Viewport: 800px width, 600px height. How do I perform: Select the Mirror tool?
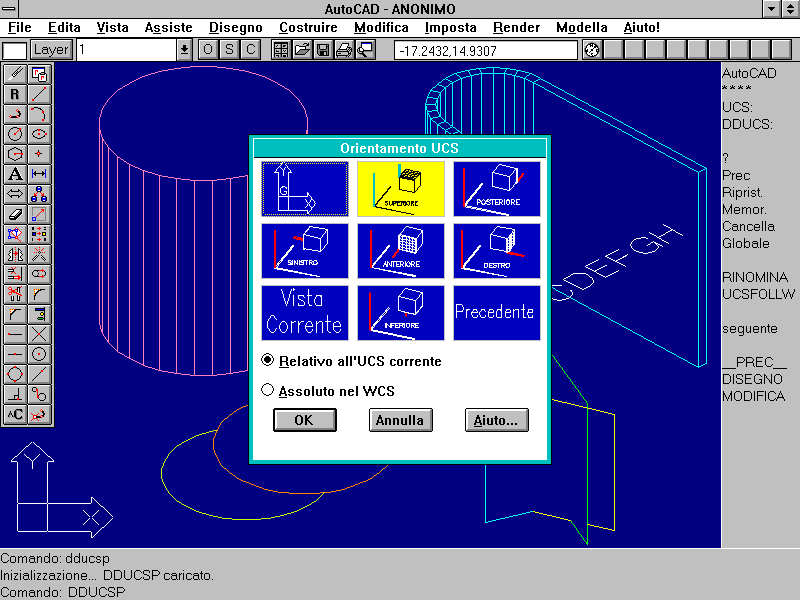click(15, 254)
